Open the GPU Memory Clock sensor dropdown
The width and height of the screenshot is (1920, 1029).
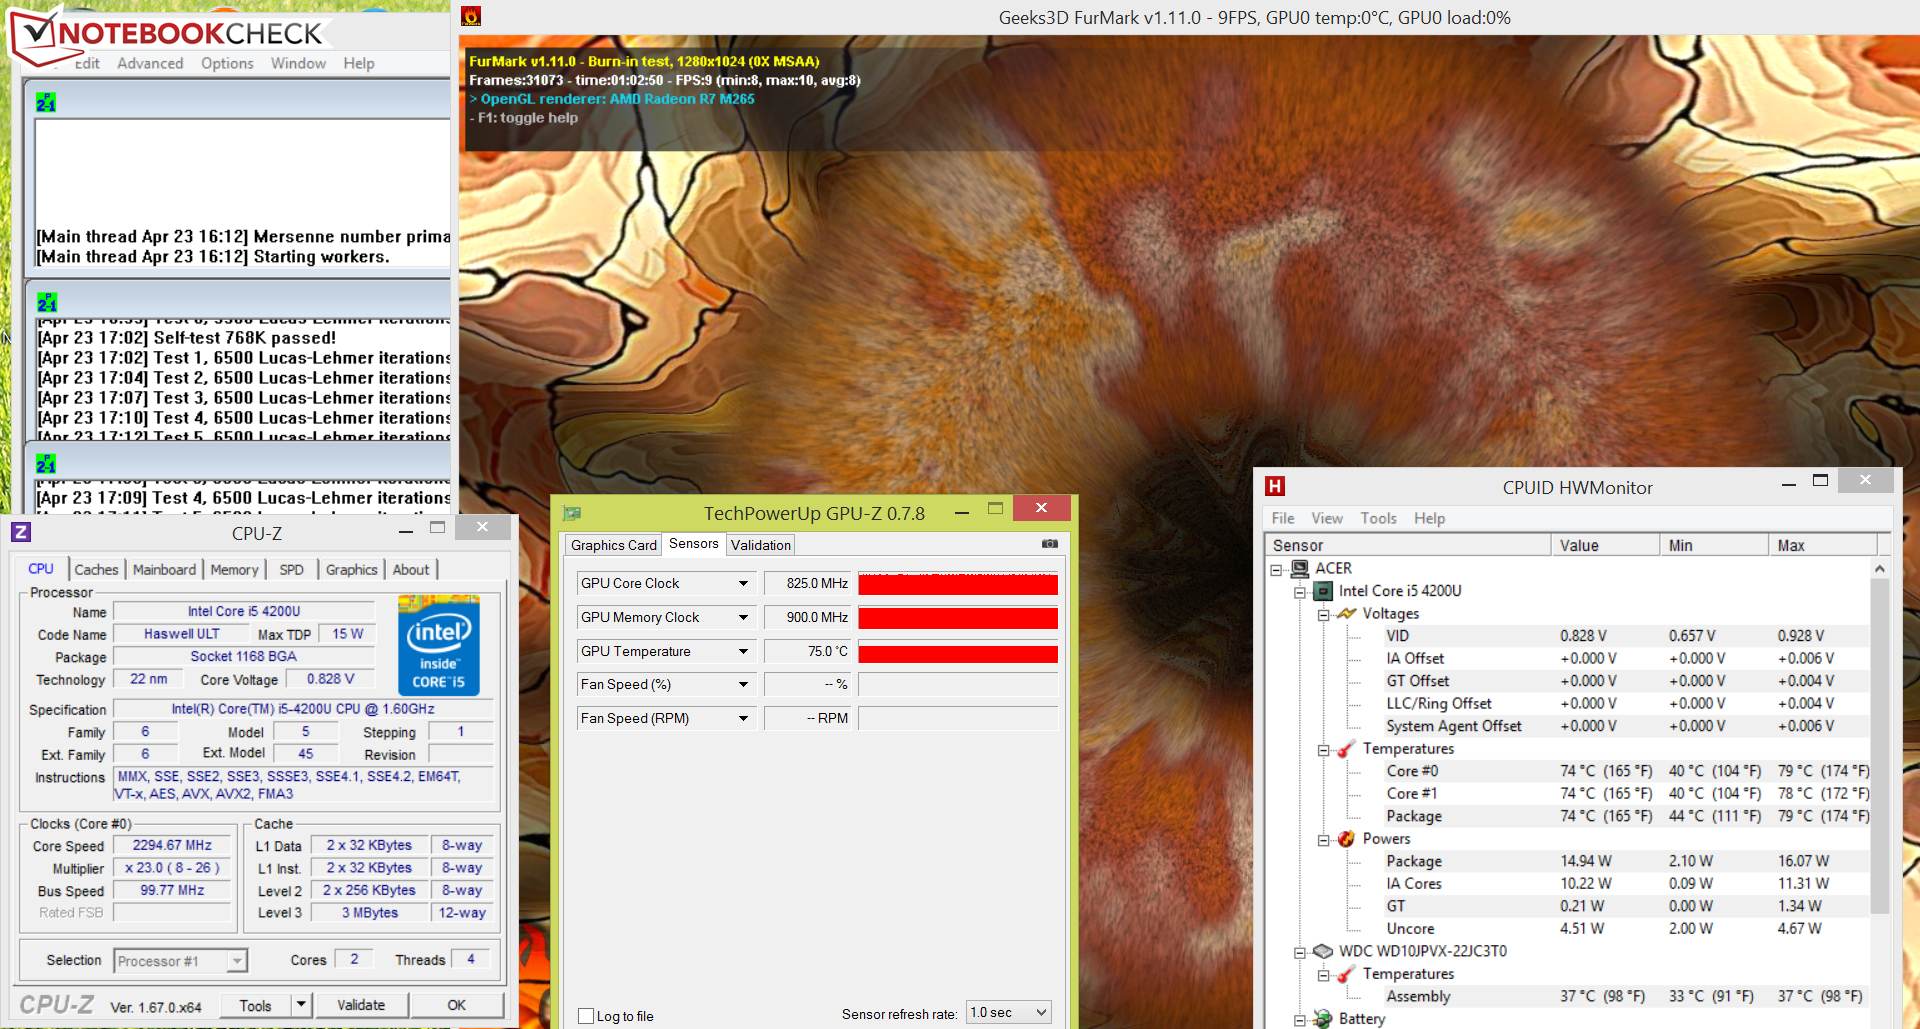(743, 617)
